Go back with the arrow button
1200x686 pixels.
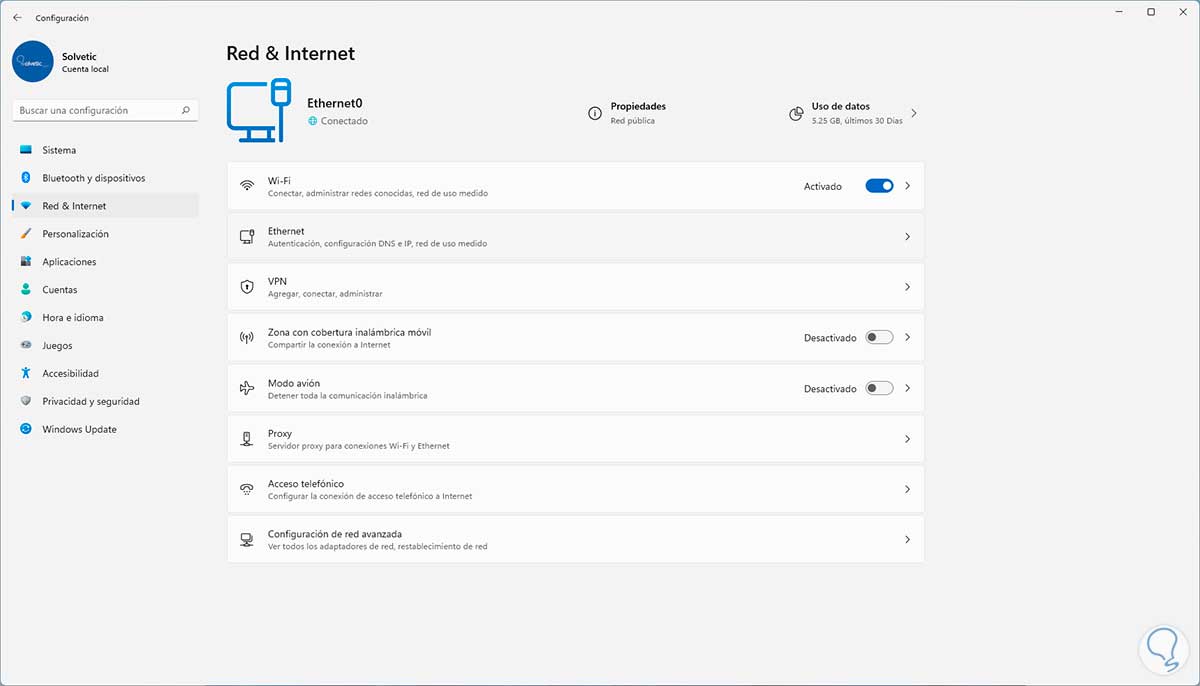(17, 18)
